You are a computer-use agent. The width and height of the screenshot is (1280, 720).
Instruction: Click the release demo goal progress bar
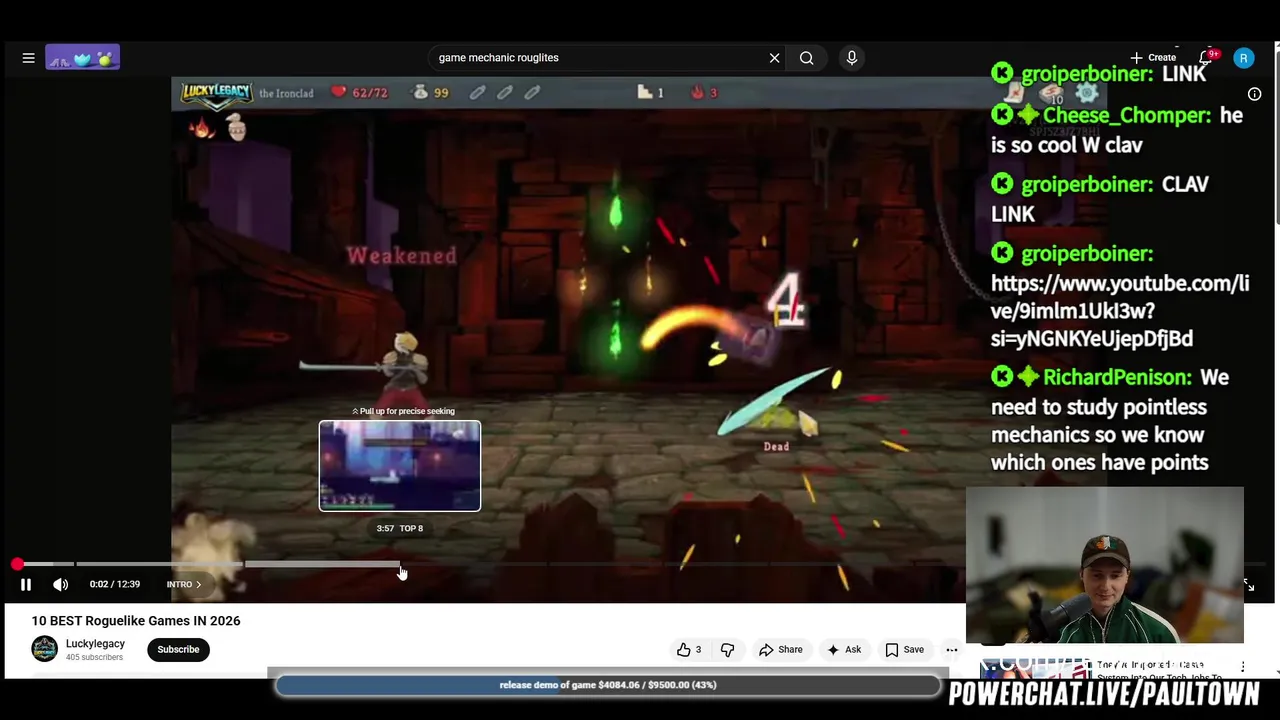click(x=608, y=685)
